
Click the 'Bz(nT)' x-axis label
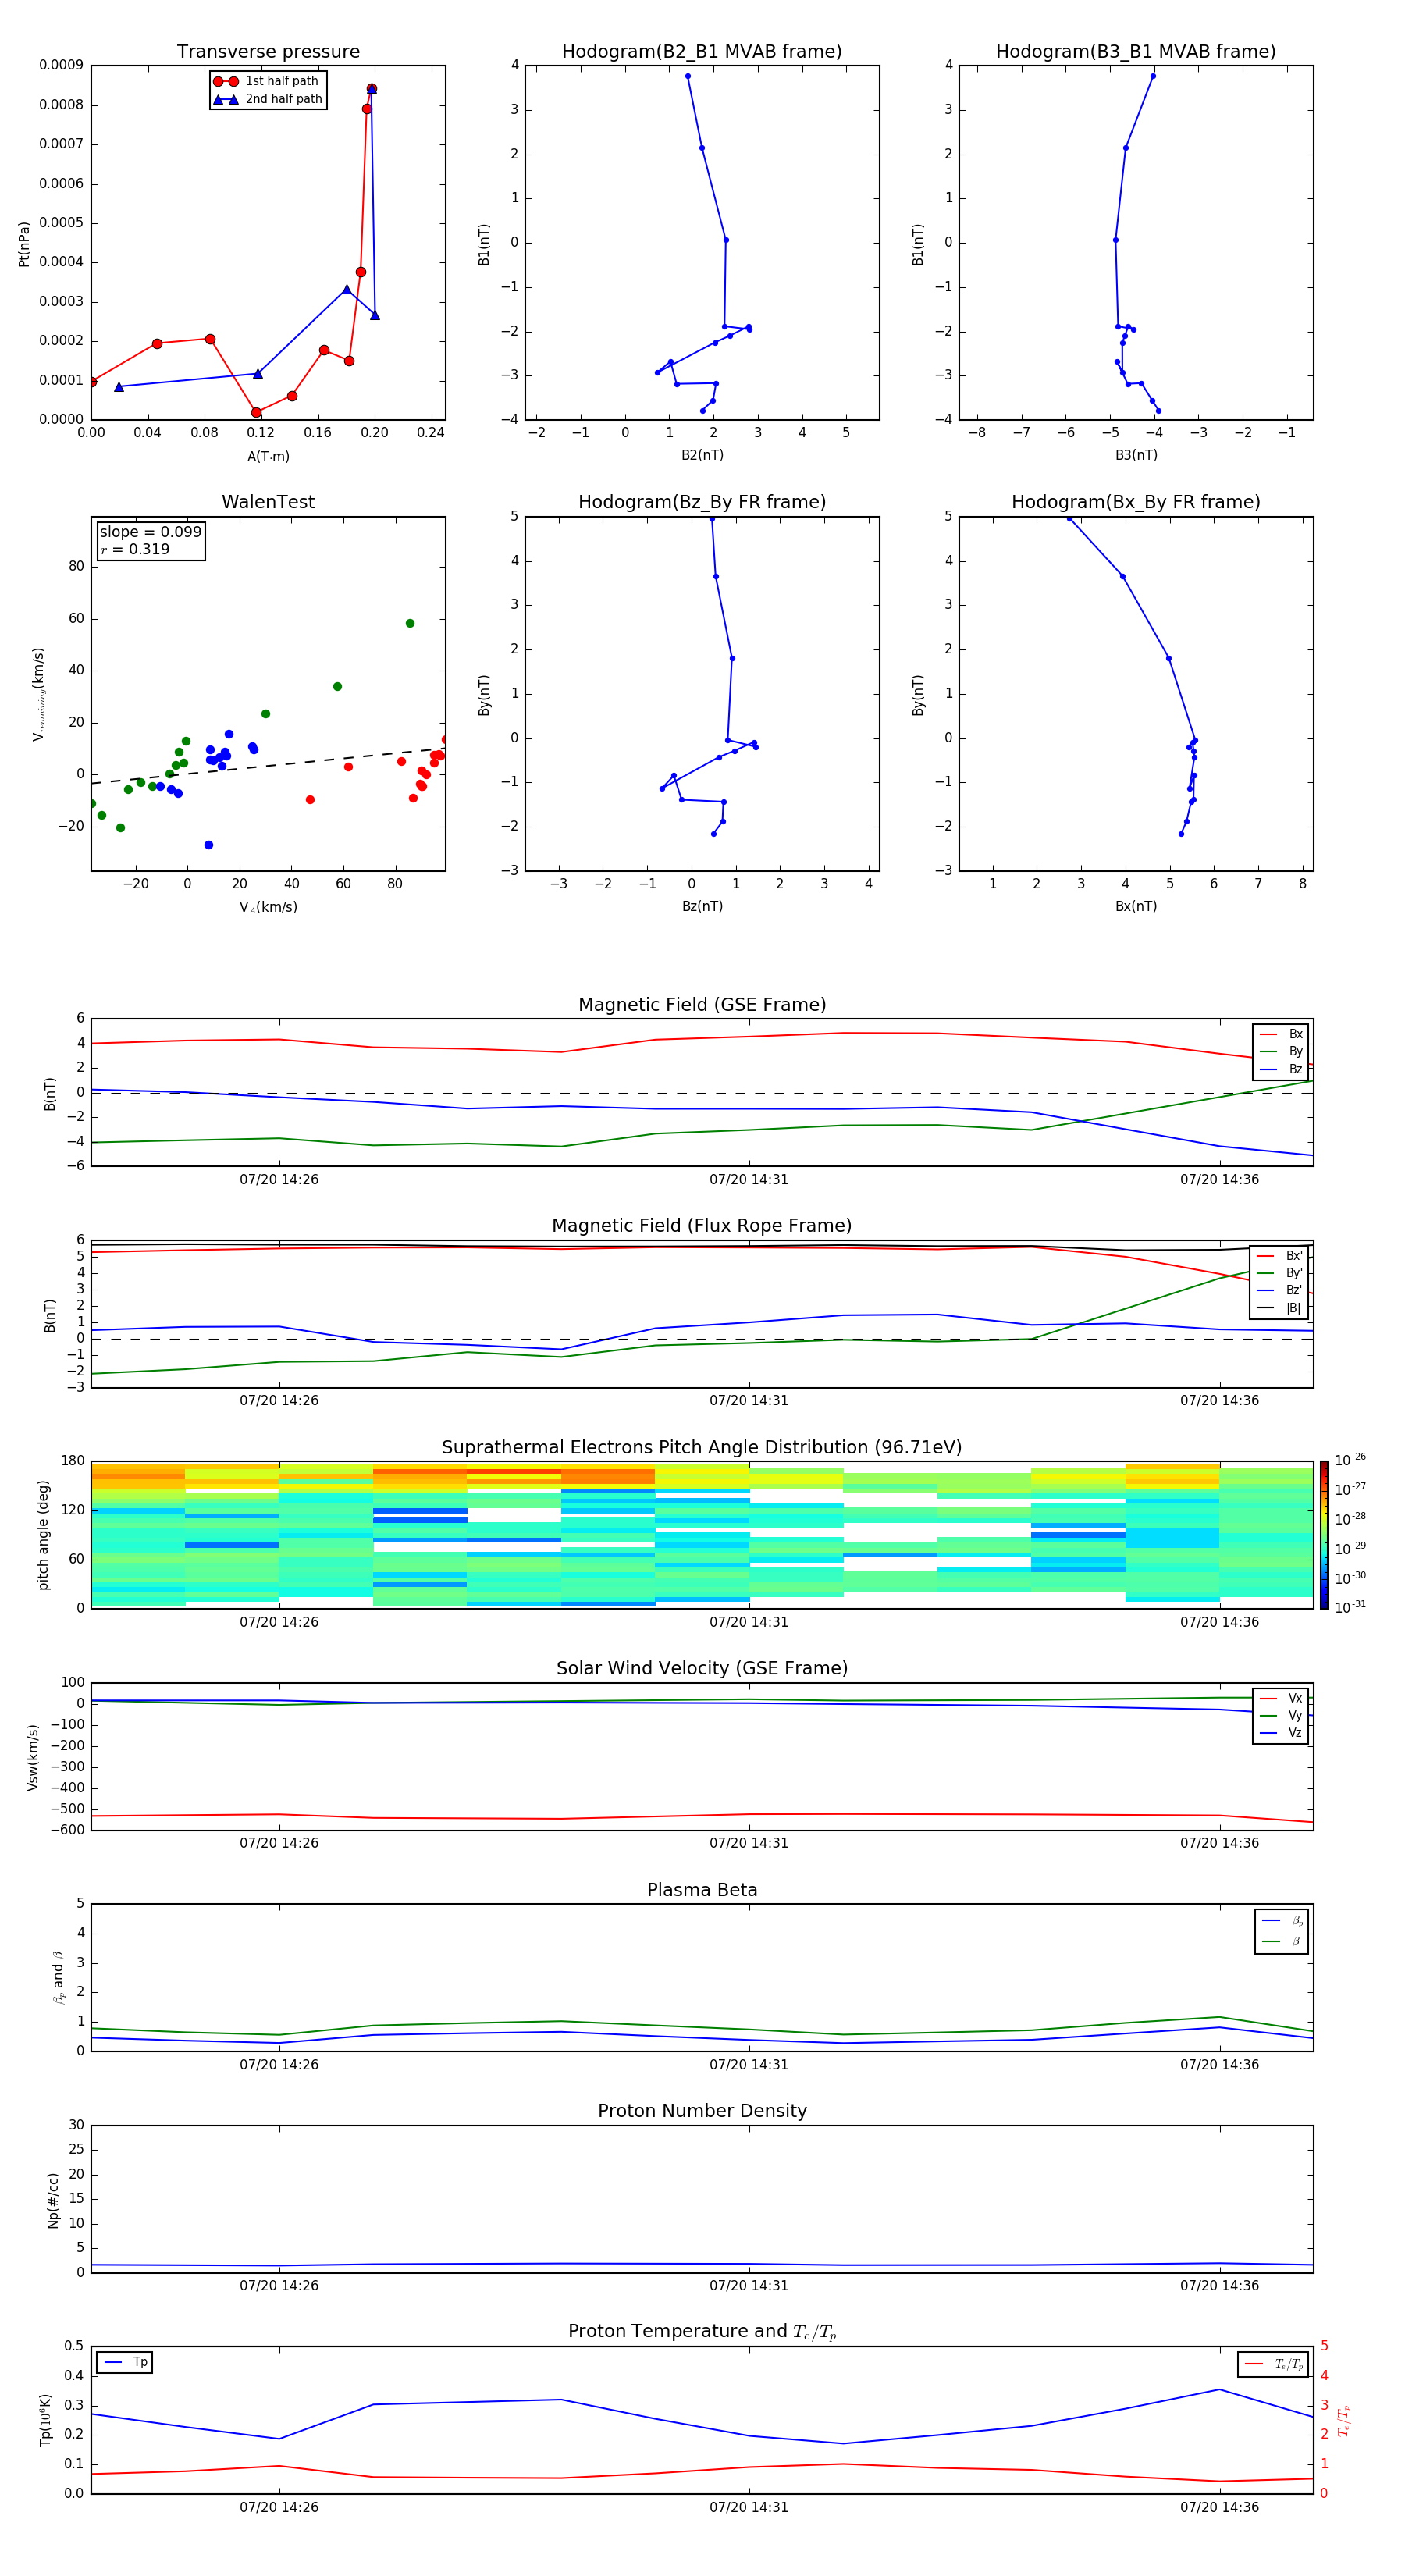pos(702,906)
